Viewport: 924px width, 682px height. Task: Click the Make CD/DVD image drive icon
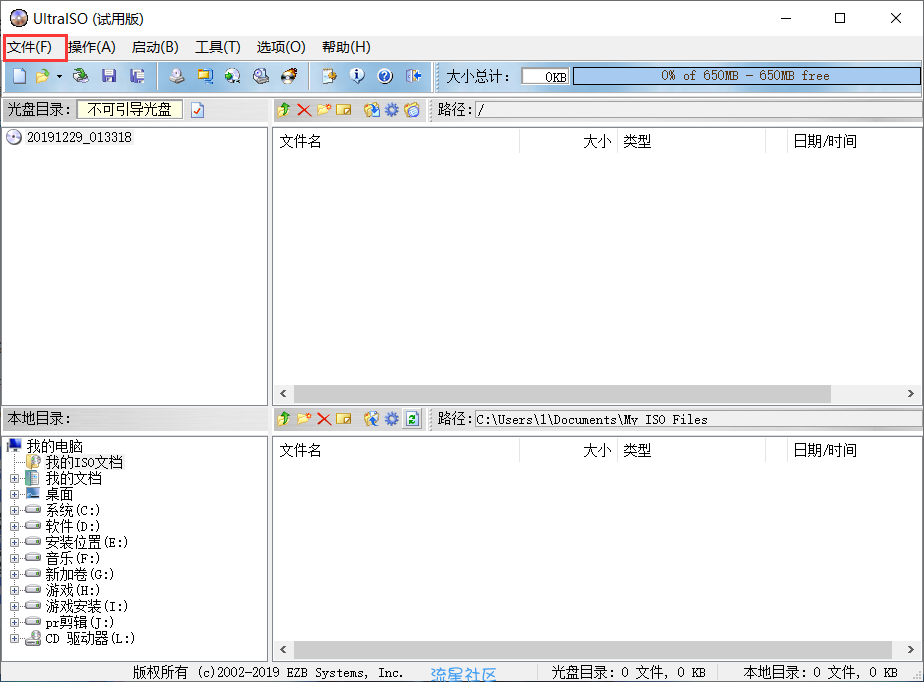point(176,76)
